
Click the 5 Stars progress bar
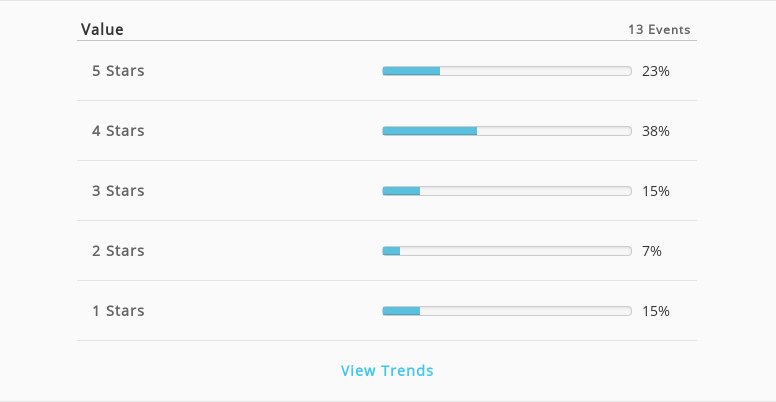click(507, 71)
